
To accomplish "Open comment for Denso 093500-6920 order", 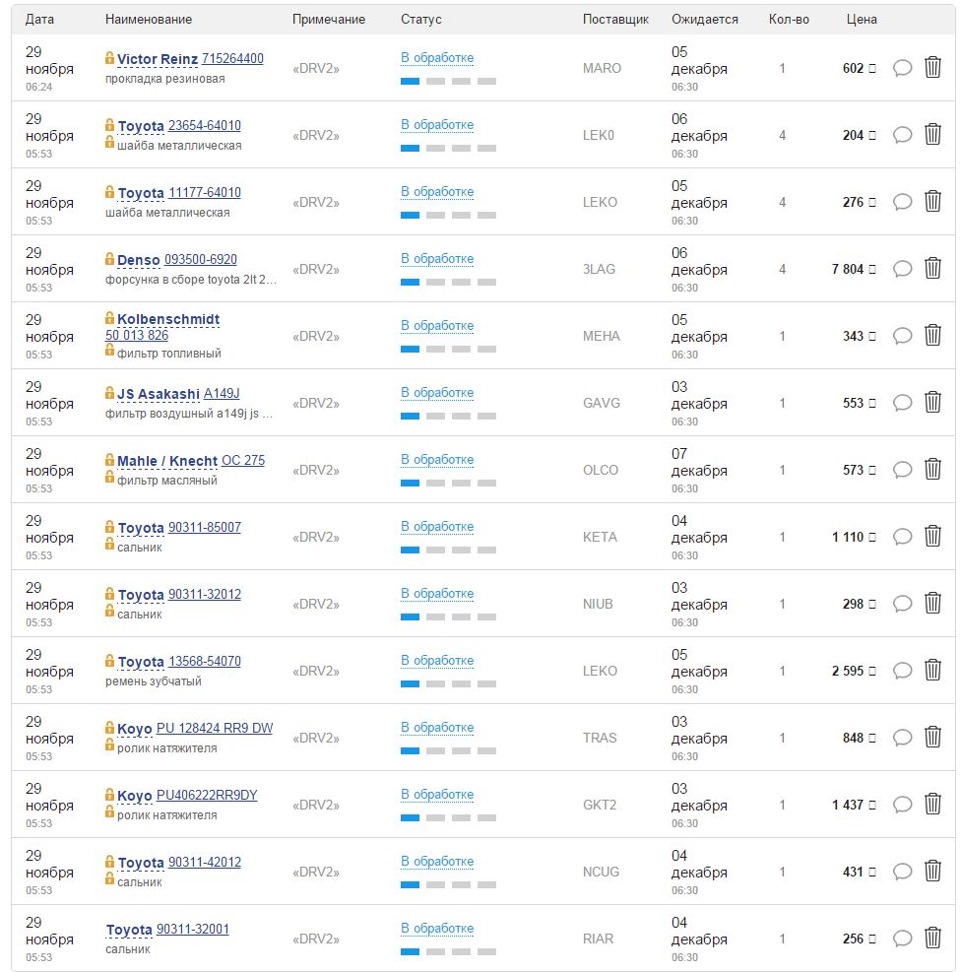I will pyautogui.click(x=902, y=268).
